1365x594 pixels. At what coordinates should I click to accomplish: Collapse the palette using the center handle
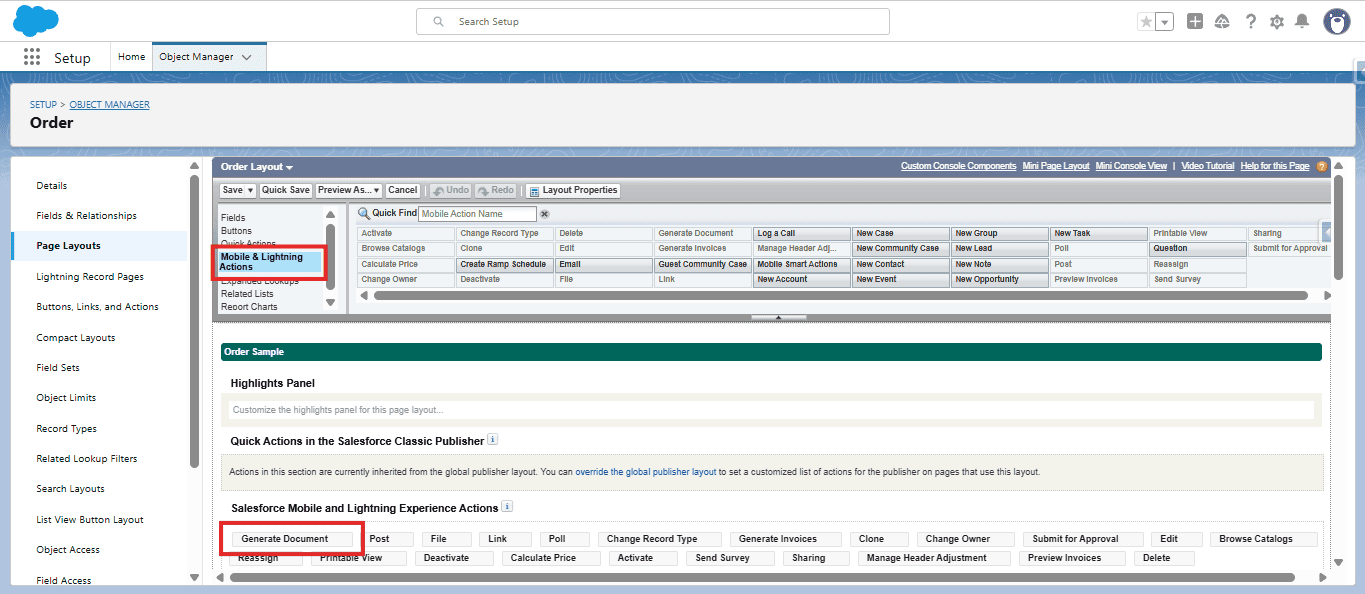(778, 317)
